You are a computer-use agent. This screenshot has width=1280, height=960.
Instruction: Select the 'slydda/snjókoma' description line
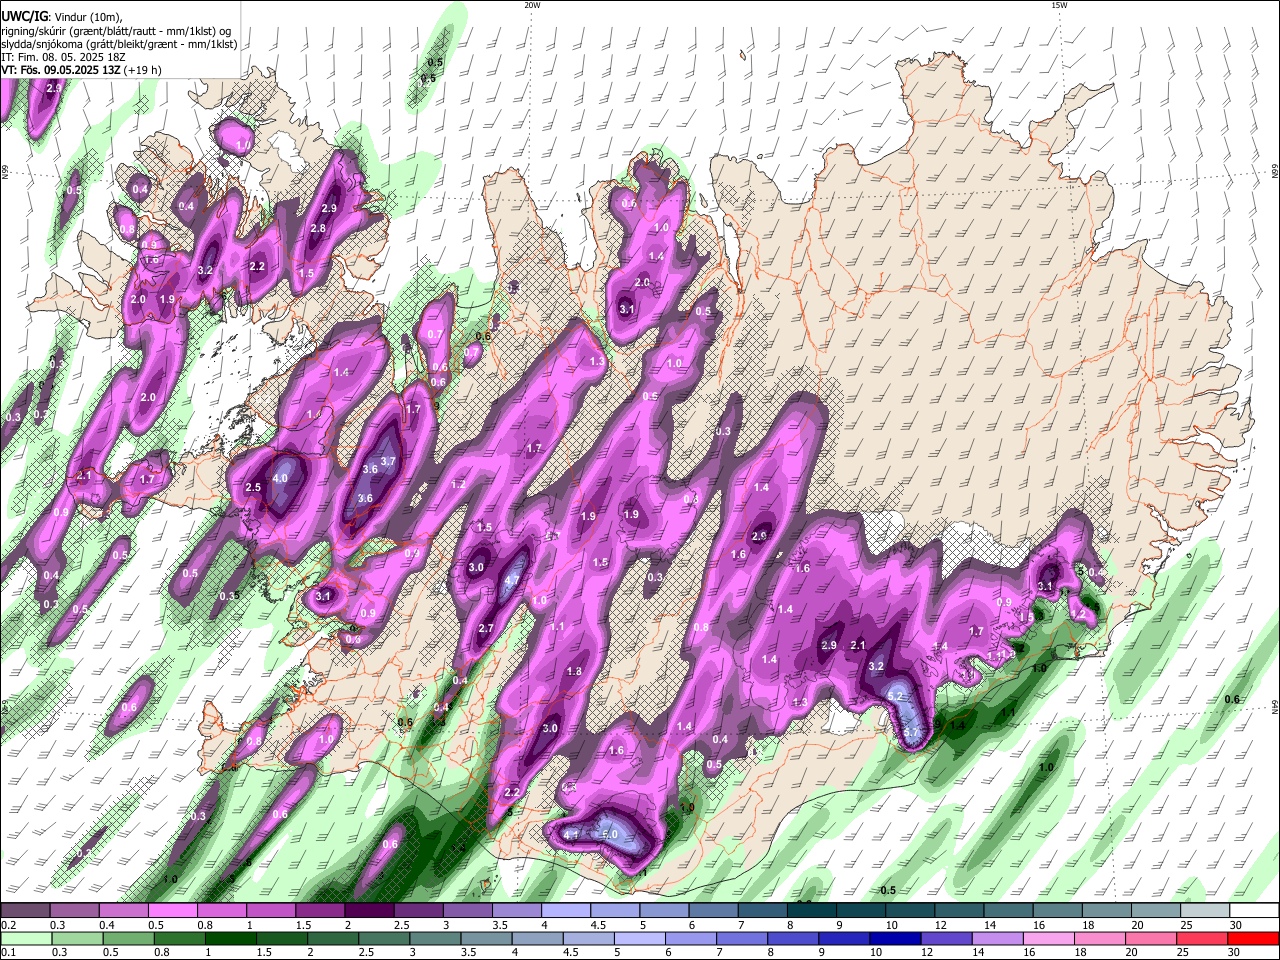[x=119, y=44]
